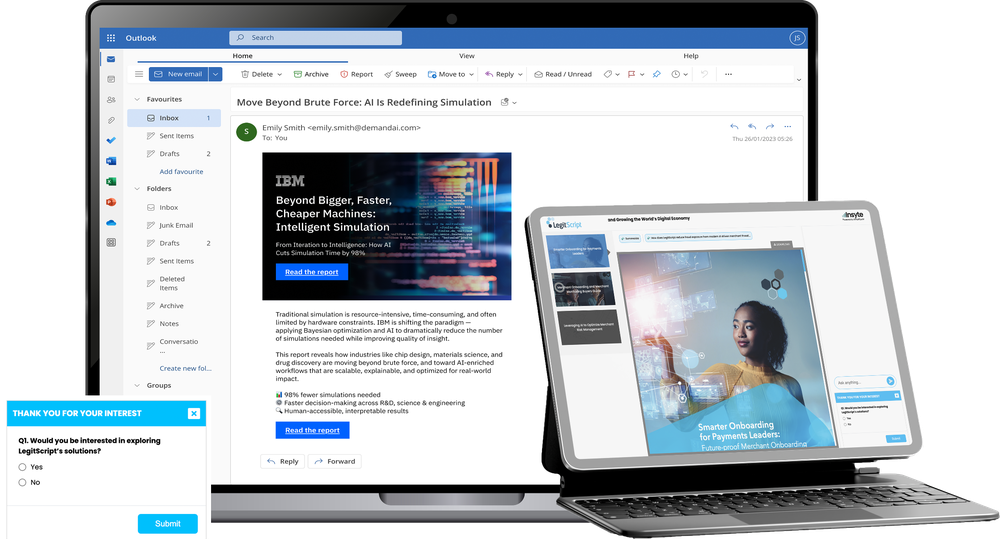Screen dimensions: 1000x539
Task: Click the Outlook Search field
Action: click(316, 38)
